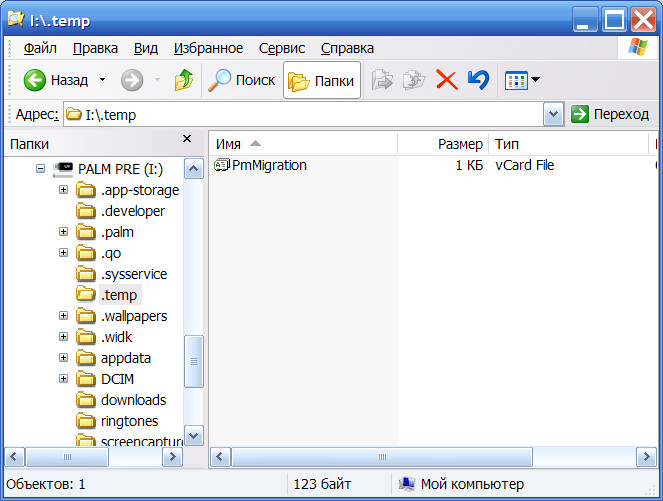Click the PmMigration vCard file icon
This screenshot has width=663, height=501.
[222, 164]
